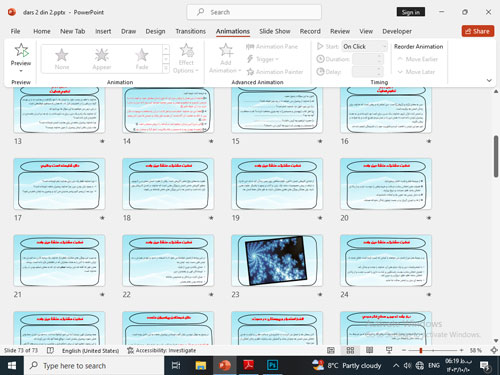Open the Developer tab
This screenshot has height=375, width=500.
click(x=397, y=31)
